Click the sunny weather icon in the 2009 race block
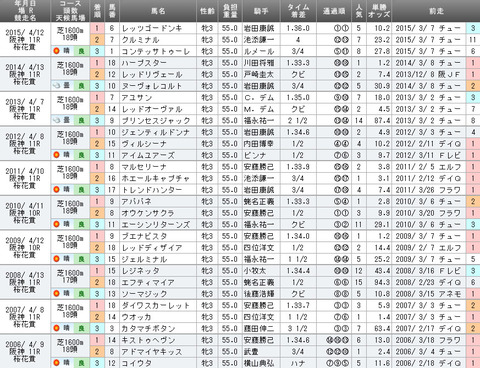The image size is (480, 368). (x=57, y=259)
